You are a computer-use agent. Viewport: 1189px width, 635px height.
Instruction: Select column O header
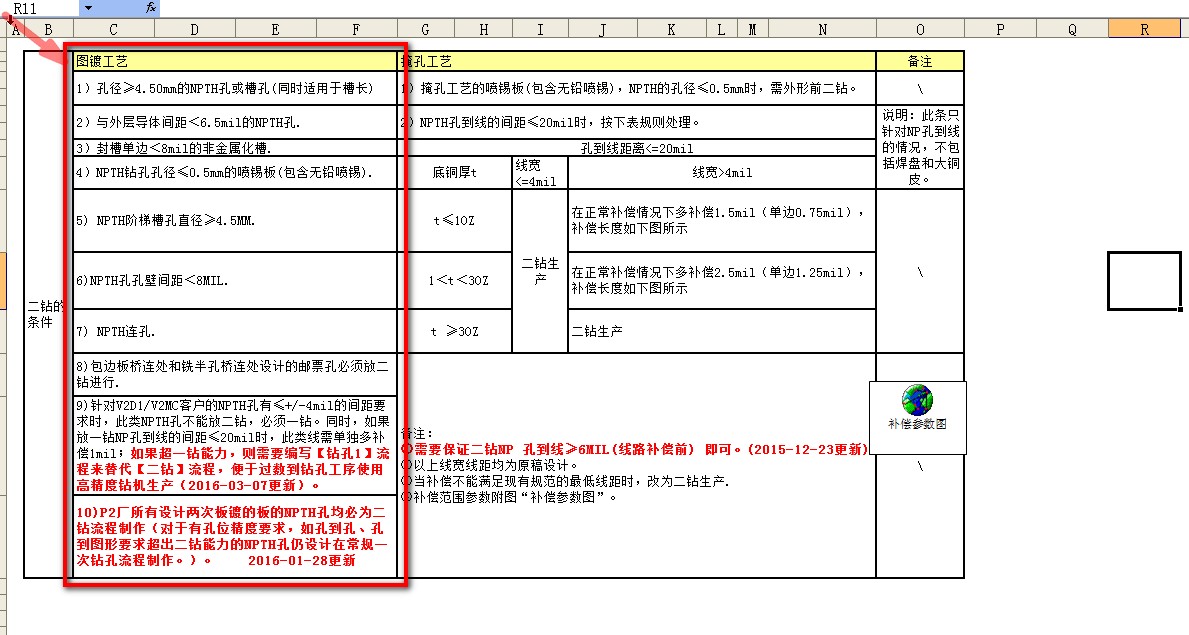pyautogui.click(x=920, y=29)
